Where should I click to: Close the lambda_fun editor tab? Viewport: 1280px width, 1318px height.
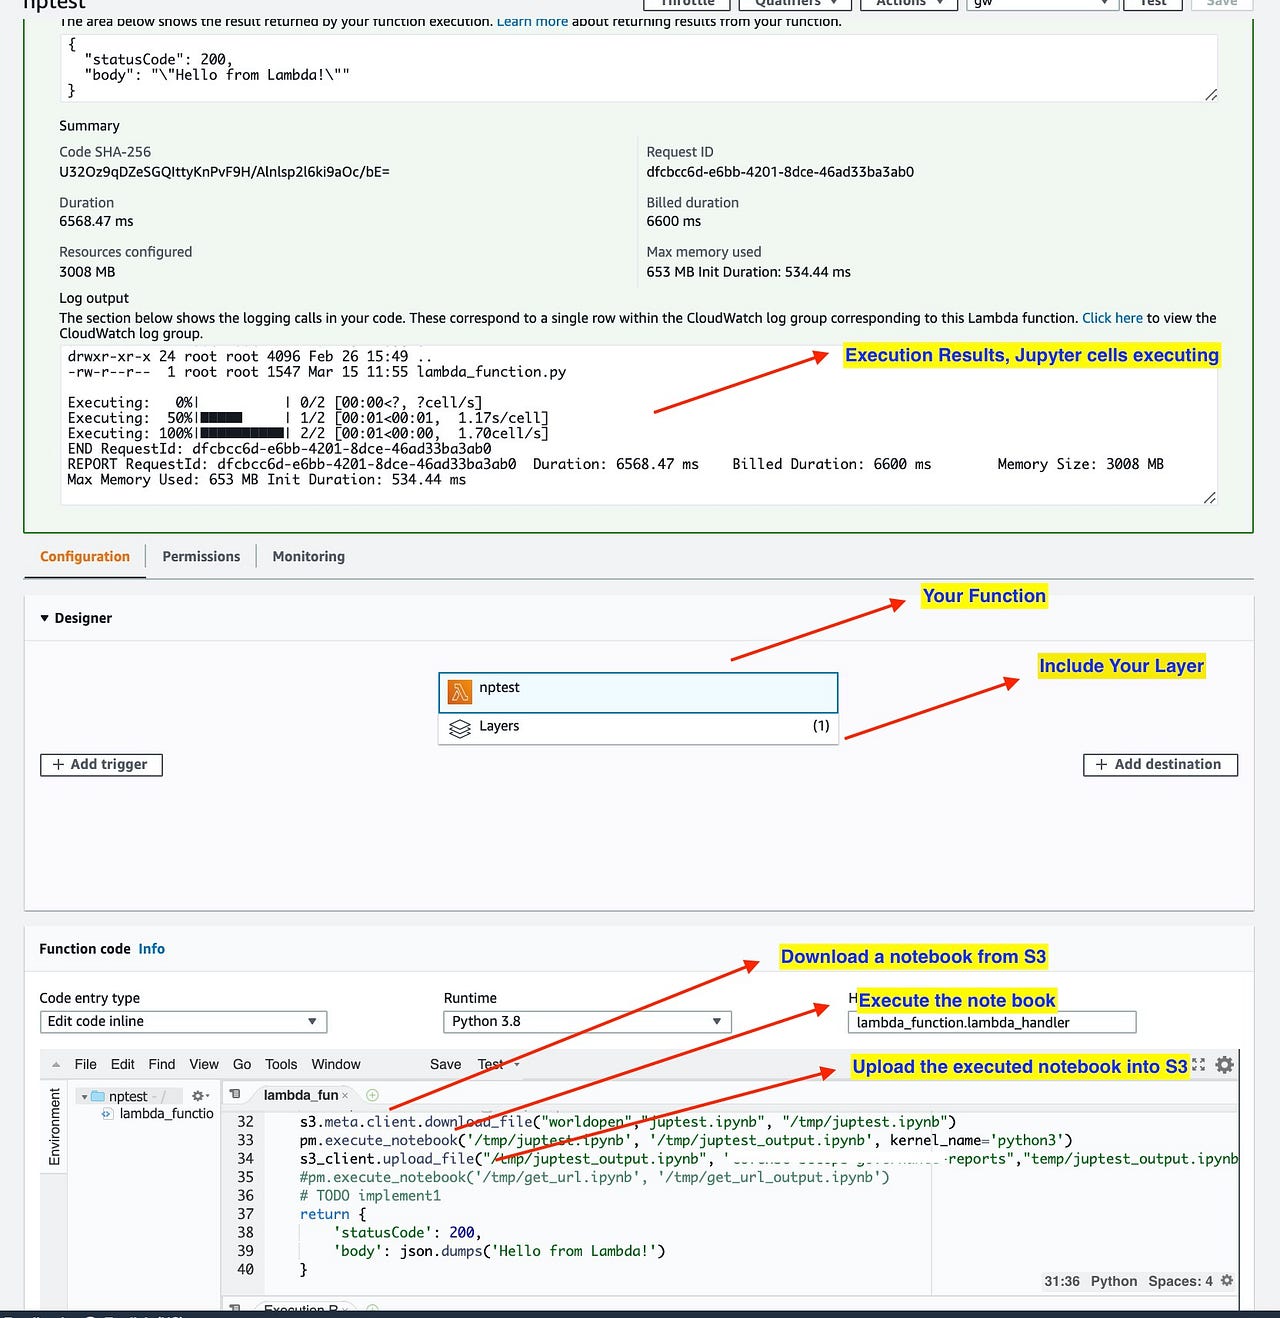pos(344,1095)
